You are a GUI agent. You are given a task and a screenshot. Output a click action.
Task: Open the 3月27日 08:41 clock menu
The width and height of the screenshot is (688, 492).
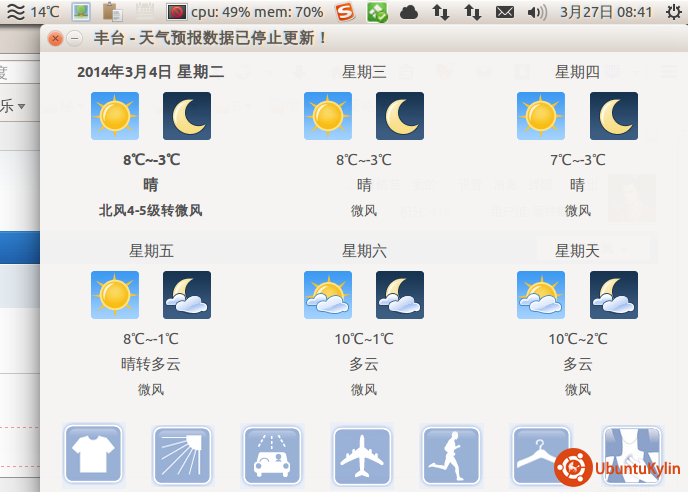click(x=606, y=12)
